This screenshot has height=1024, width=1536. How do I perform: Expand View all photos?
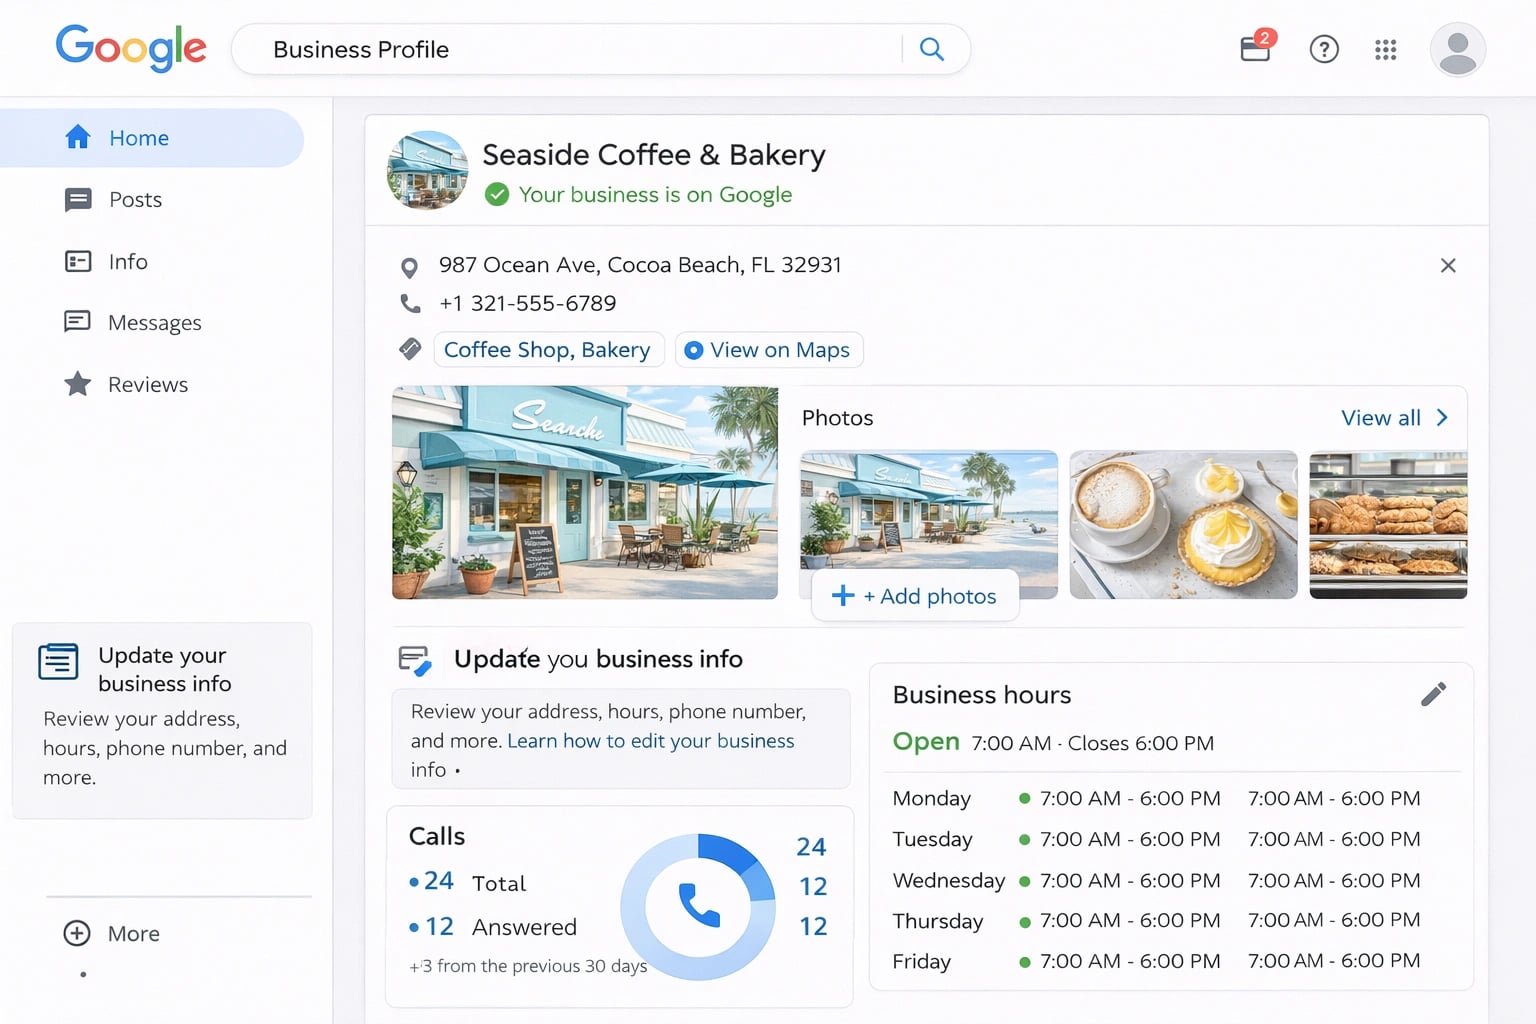pyautogui.click(x=1394, y=417)
